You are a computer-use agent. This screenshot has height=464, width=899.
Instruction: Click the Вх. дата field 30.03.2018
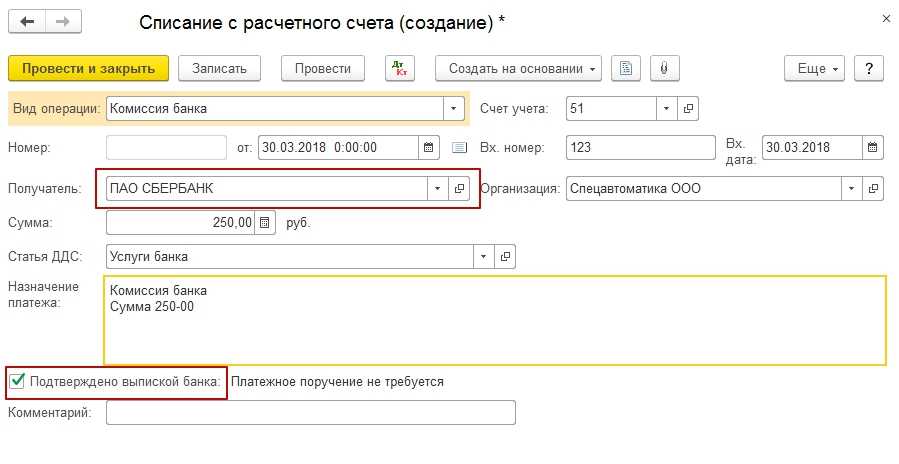click(812, 147)
